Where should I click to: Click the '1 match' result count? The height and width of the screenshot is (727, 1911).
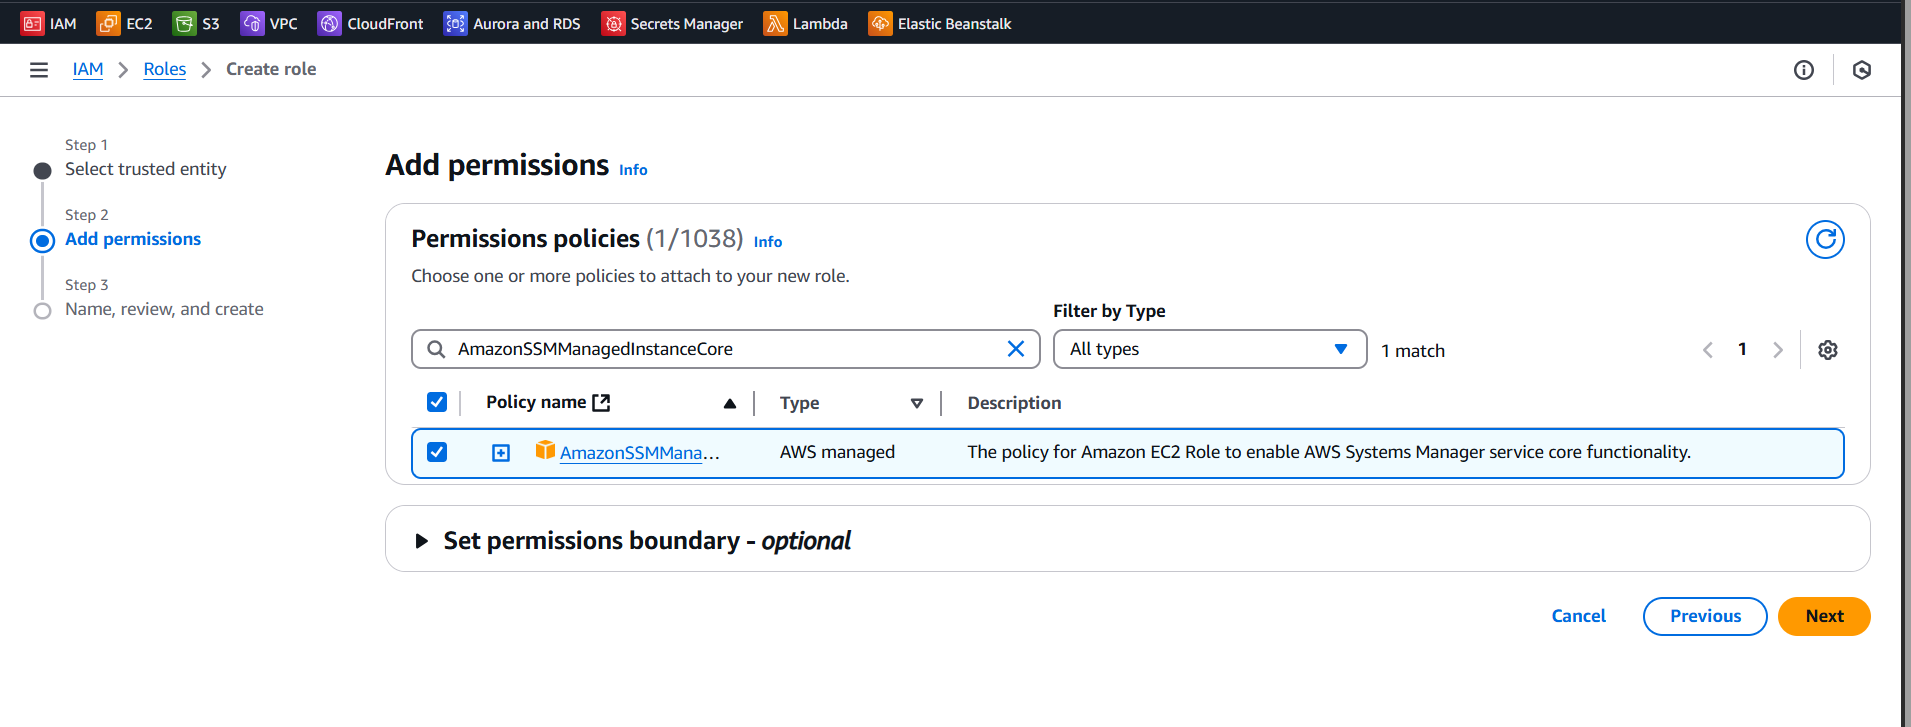click(x=1413, y=351)
